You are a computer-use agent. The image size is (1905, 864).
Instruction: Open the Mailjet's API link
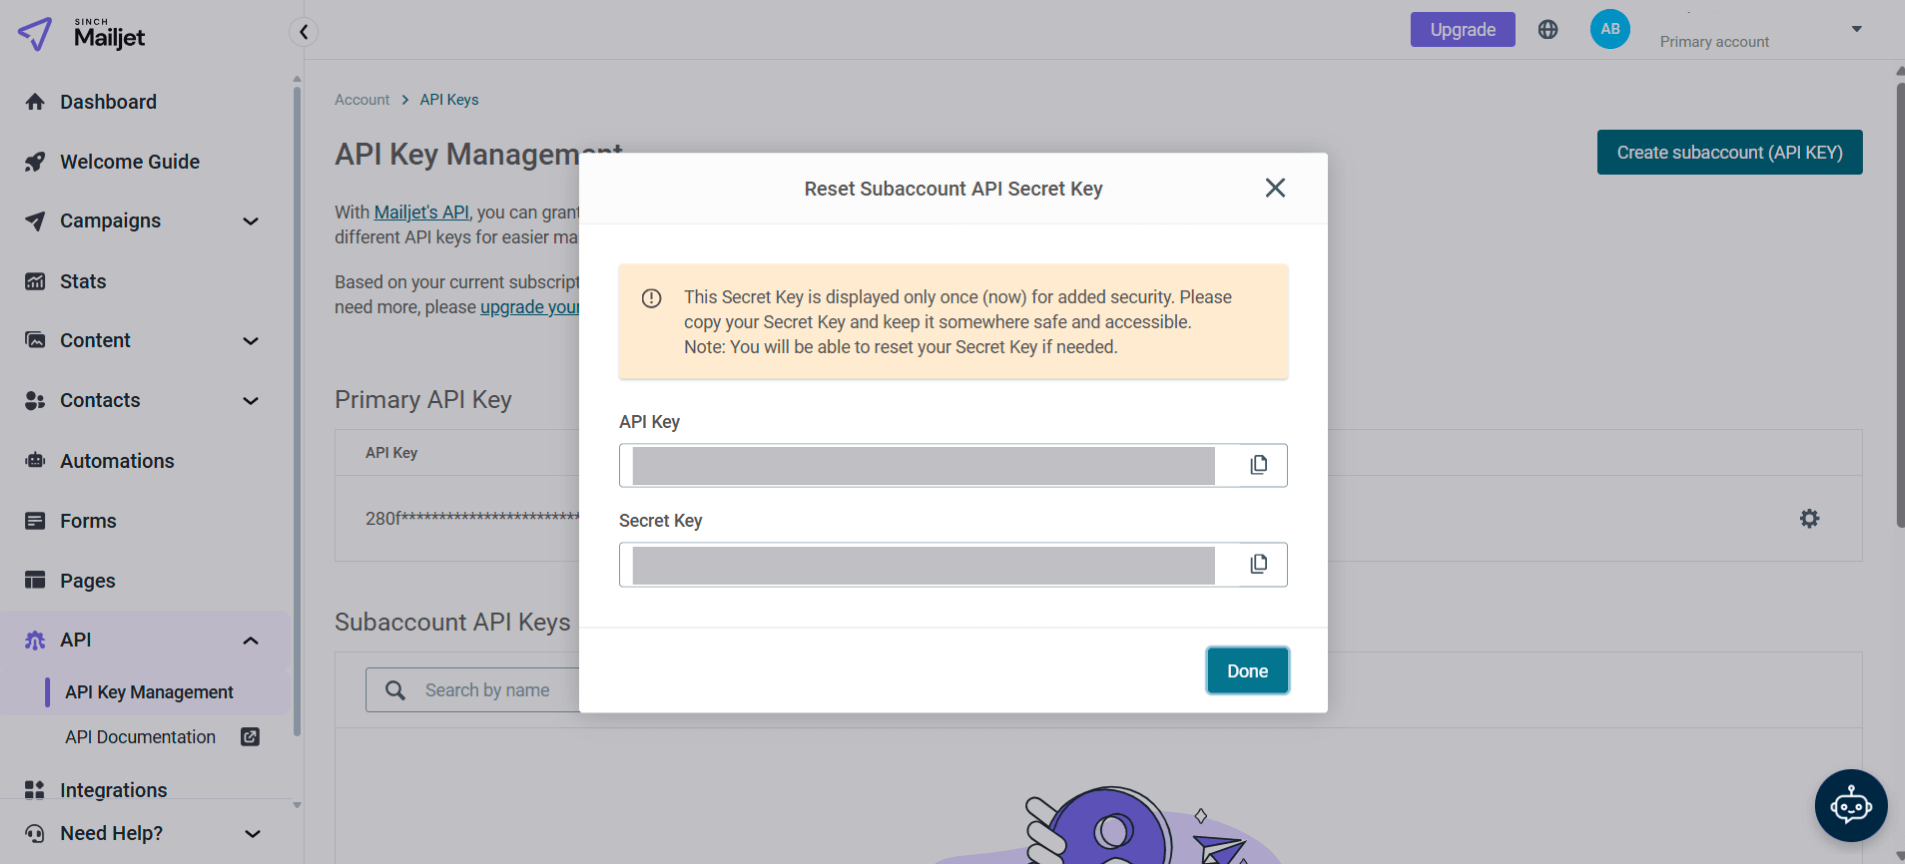(421, 212)
